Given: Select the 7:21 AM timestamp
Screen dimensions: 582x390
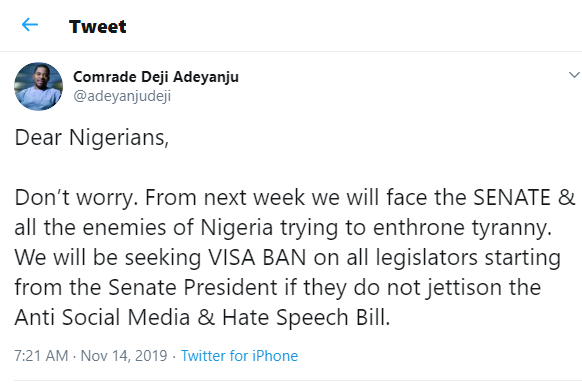Looking at the screenshot, I should 41,356.
